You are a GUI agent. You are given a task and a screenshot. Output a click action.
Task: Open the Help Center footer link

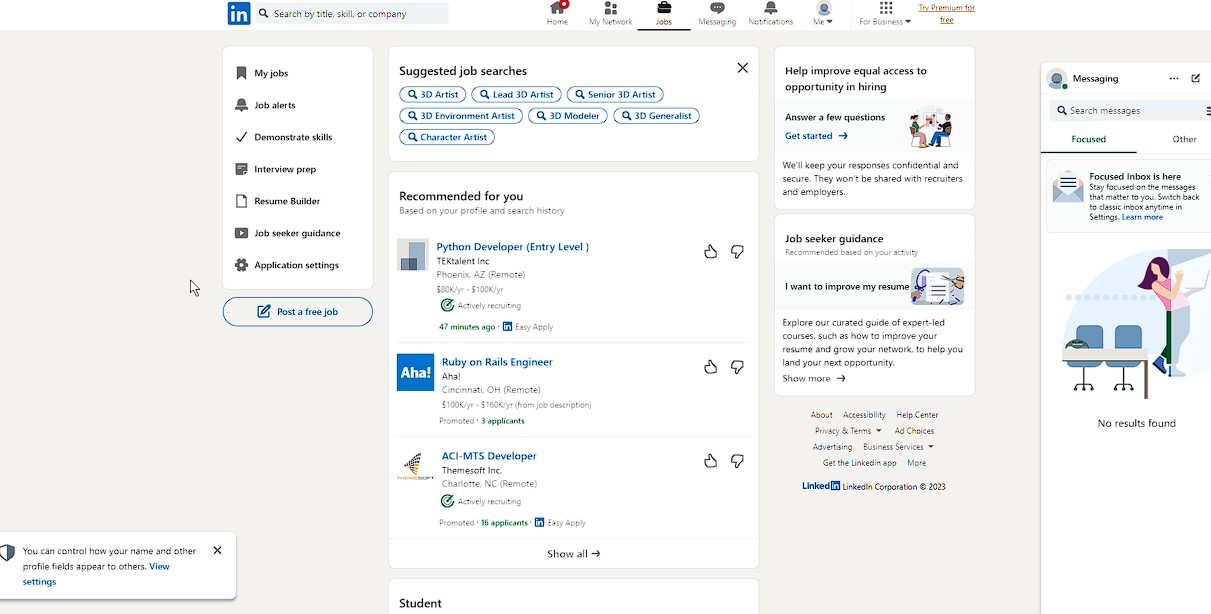pos(917,415)
